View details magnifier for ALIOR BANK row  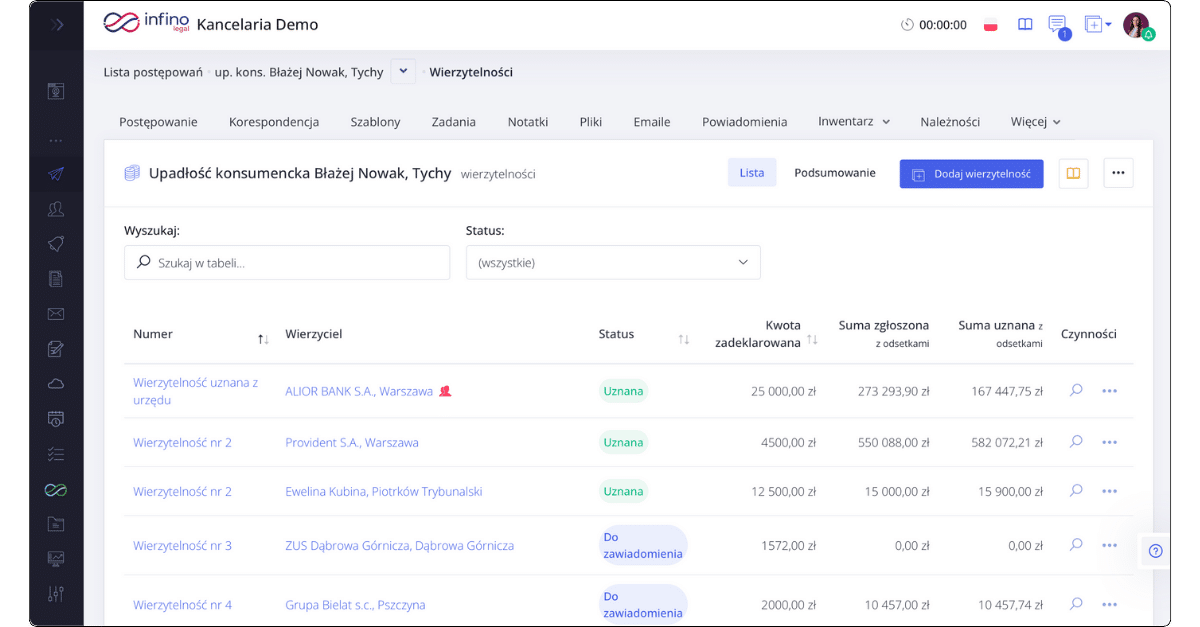coord(1076,390)
